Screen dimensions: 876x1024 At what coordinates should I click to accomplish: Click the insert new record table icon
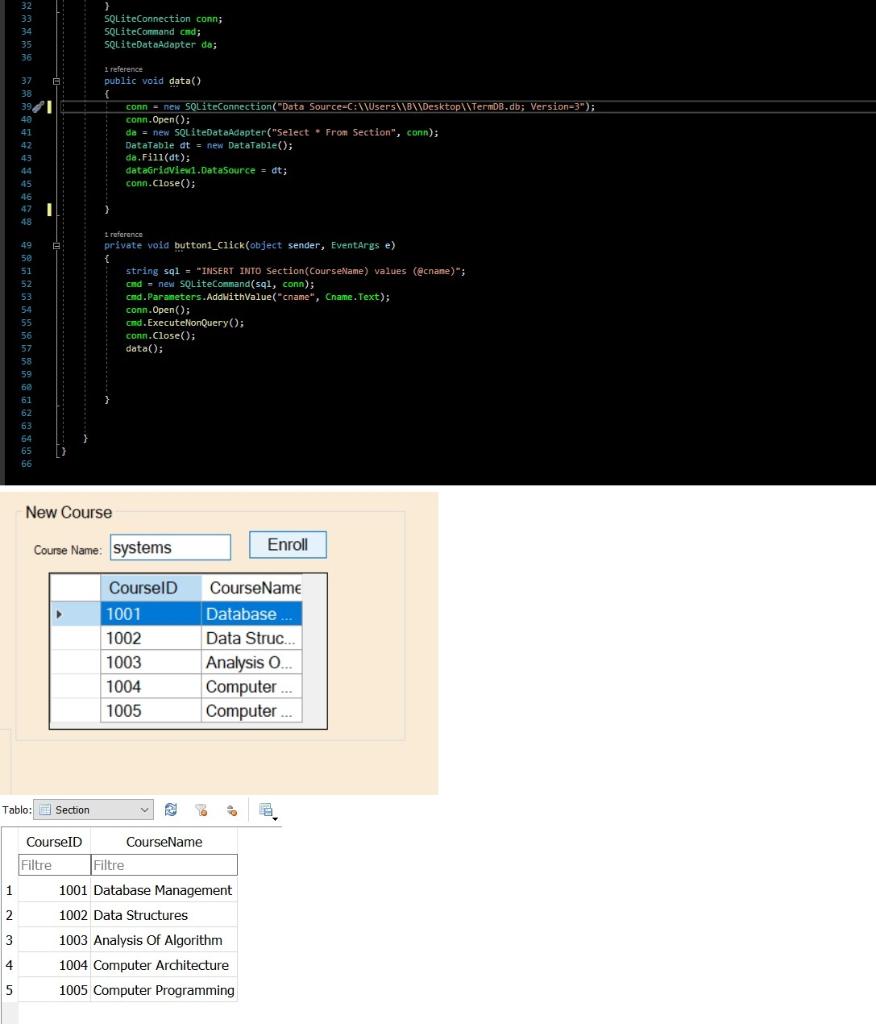(264, 808)
